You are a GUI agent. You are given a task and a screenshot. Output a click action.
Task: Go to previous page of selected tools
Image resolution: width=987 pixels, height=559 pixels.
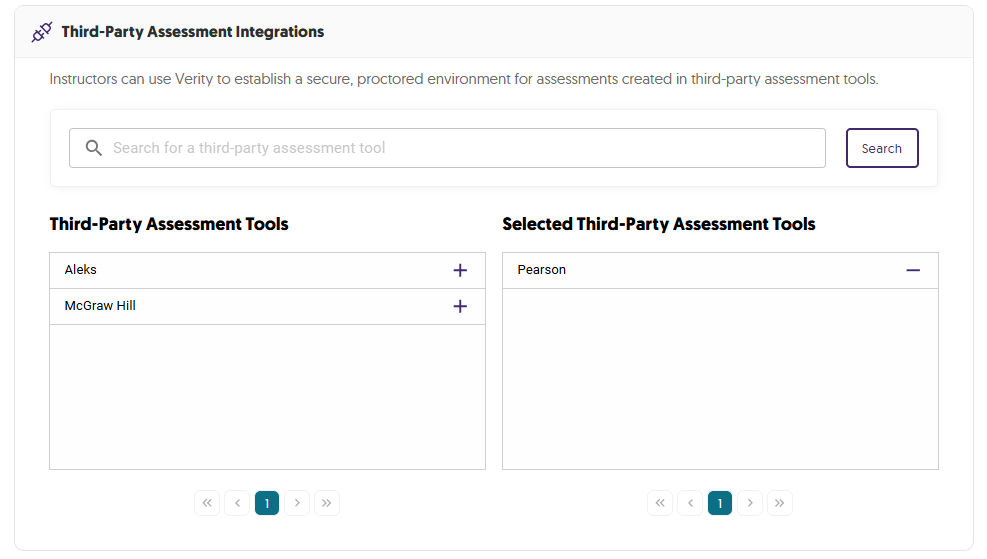click(x=690, y=503)
